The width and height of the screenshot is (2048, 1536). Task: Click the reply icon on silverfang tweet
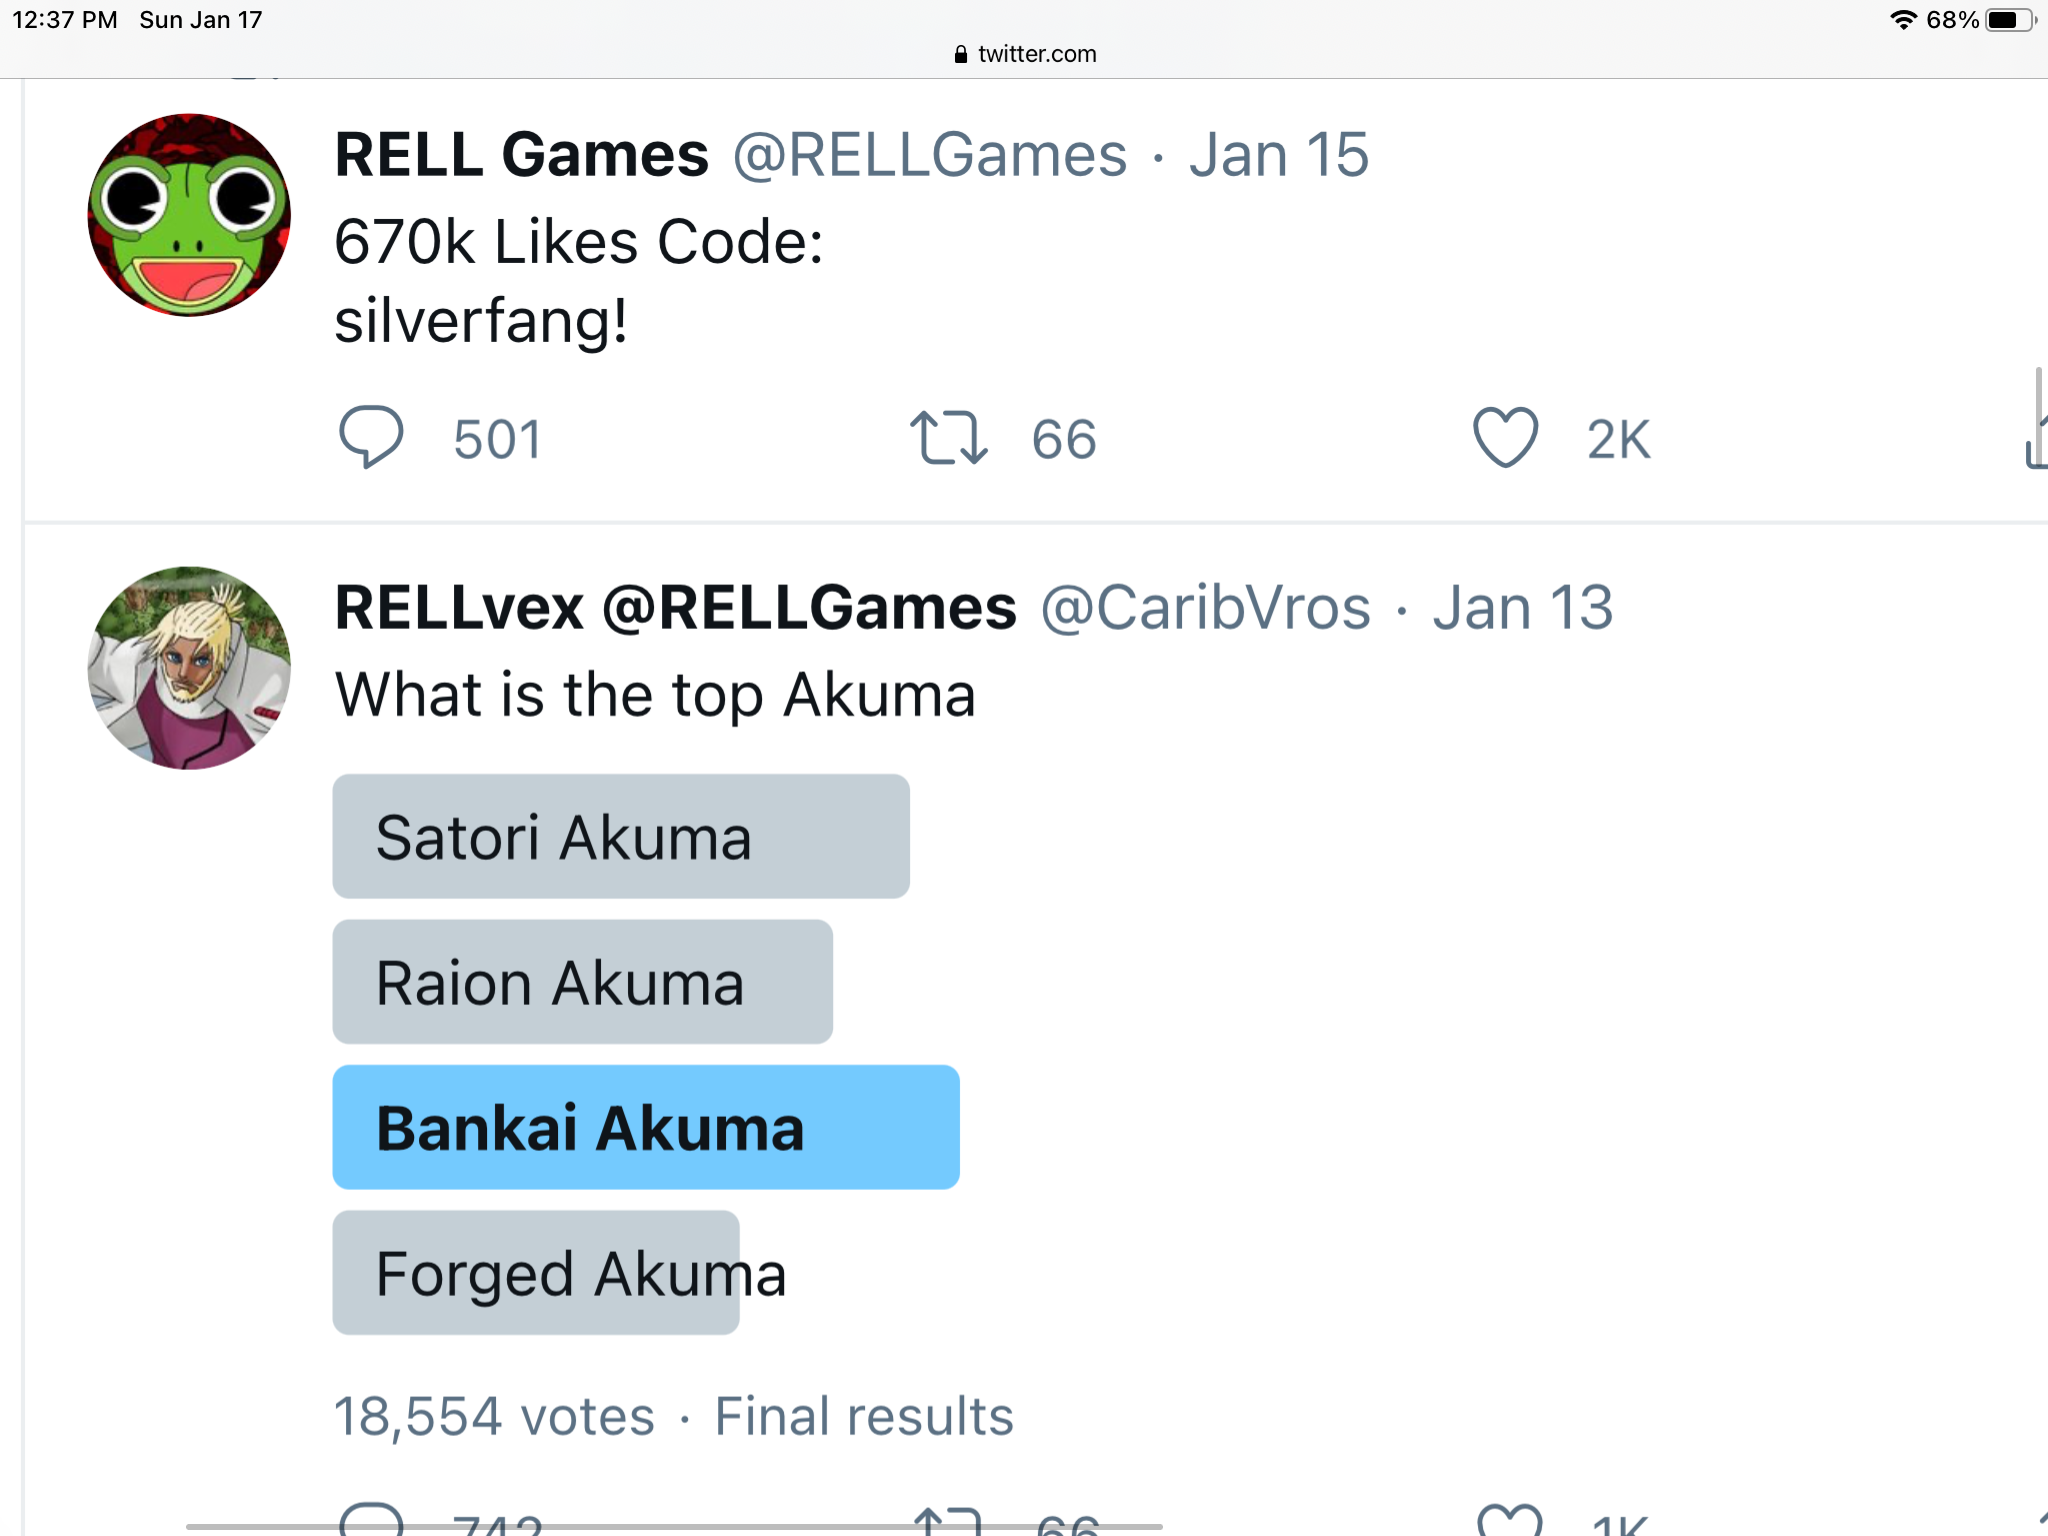(371, 437)
